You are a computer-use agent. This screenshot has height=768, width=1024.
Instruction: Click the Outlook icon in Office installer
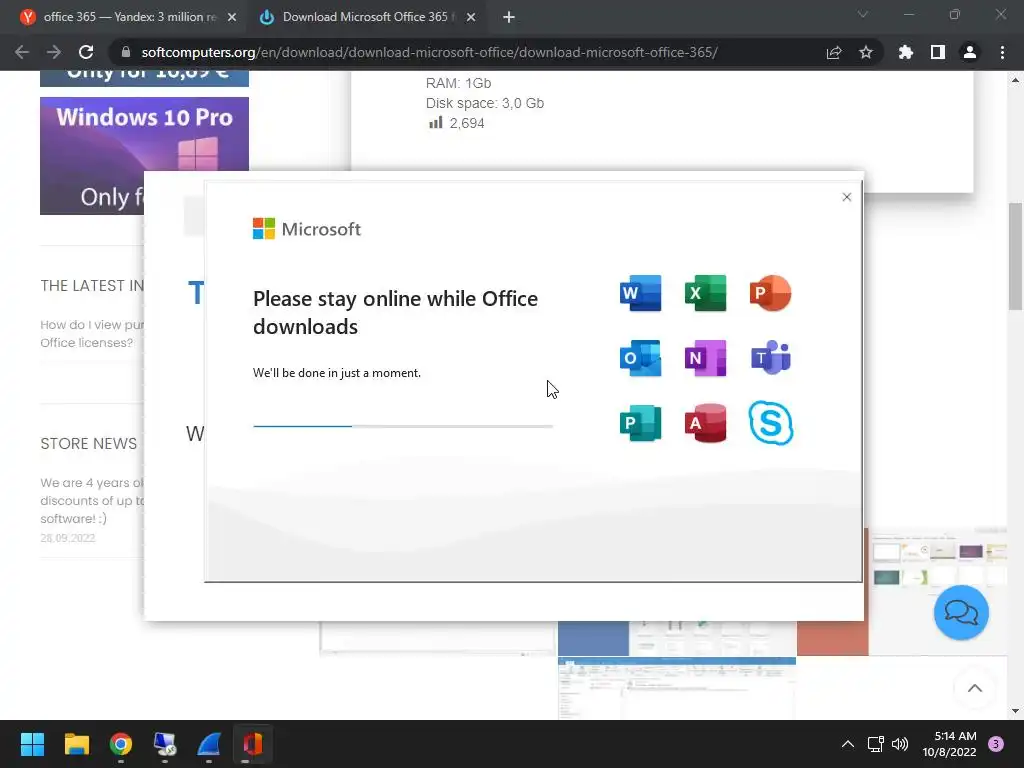point(640,358)
